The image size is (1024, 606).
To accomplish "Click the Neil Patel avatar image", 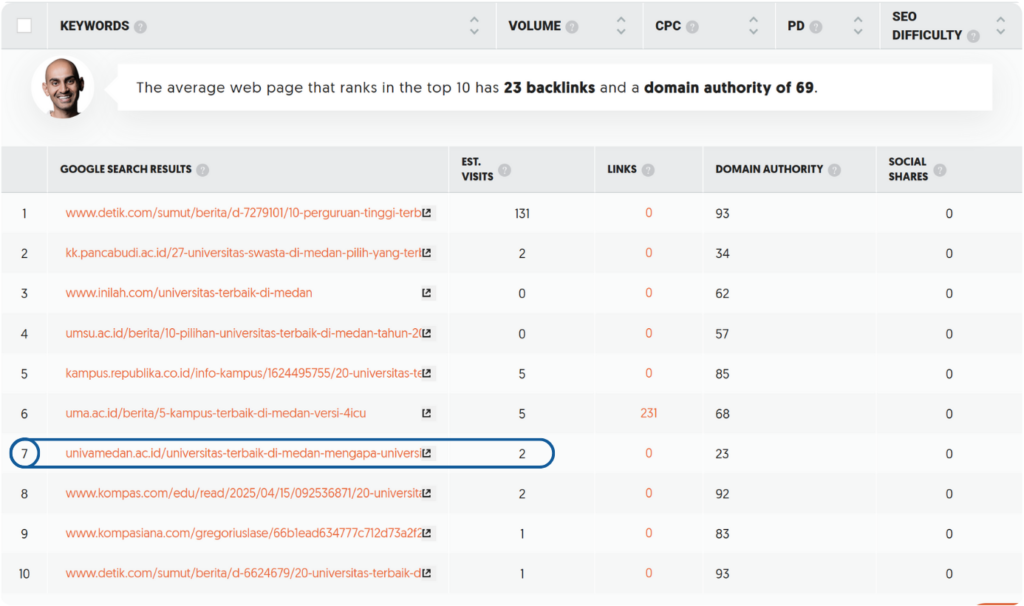I will click(x=63, y=88).
